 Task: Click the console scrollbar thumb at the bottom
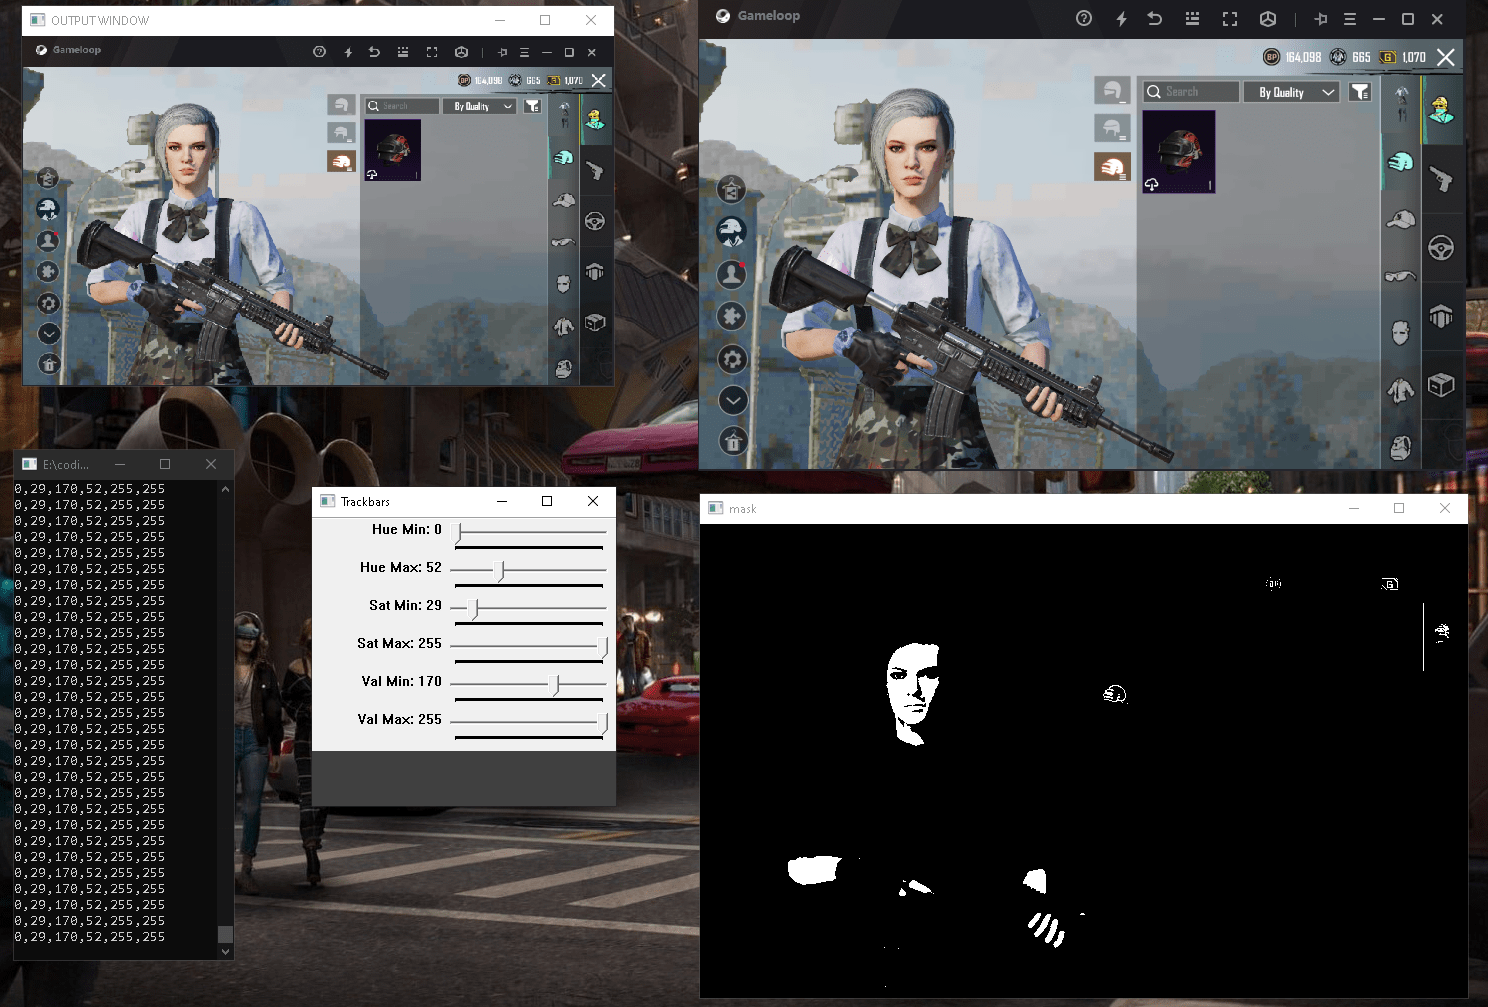tap(225, 934)
